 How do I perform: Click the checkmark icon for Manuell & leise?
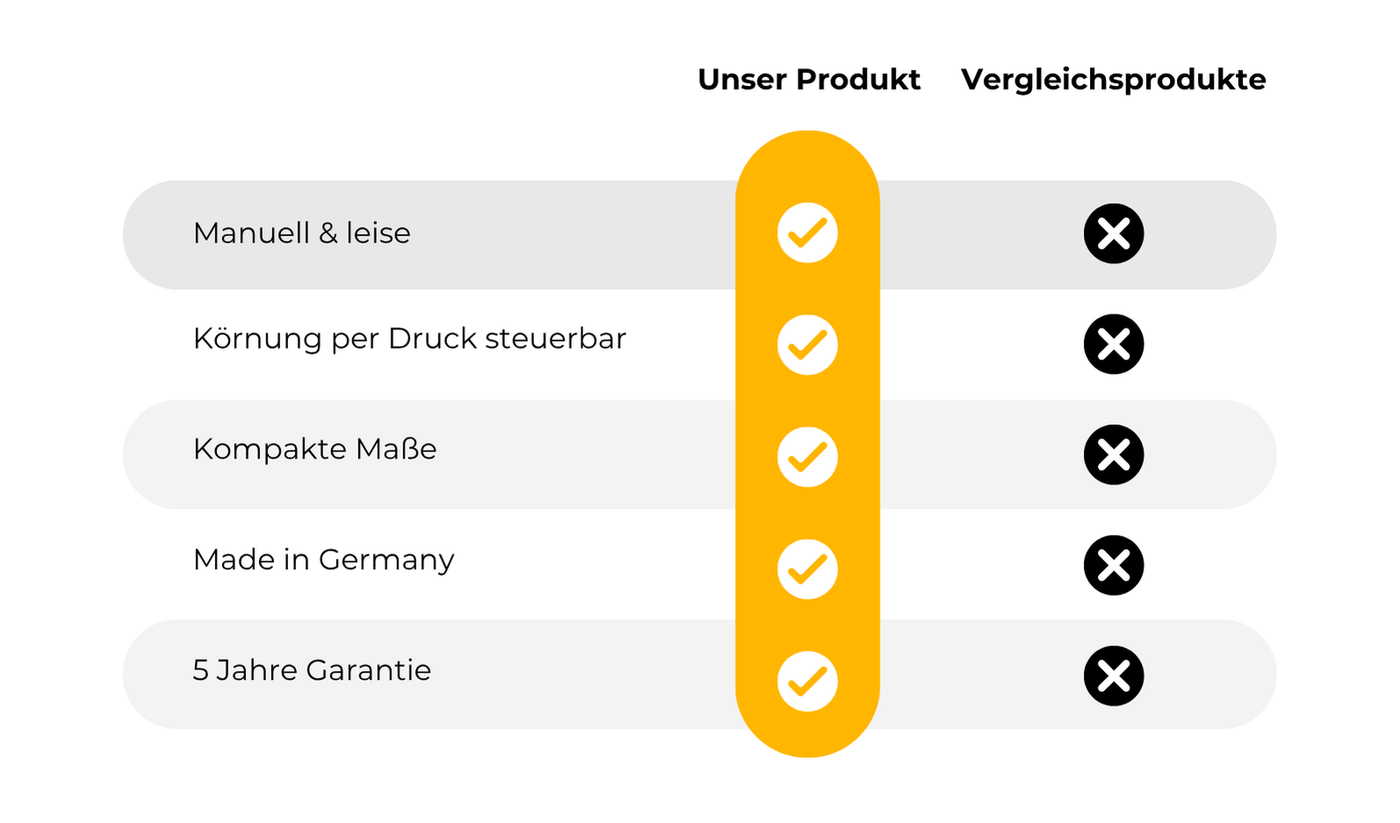click(807, 233)
